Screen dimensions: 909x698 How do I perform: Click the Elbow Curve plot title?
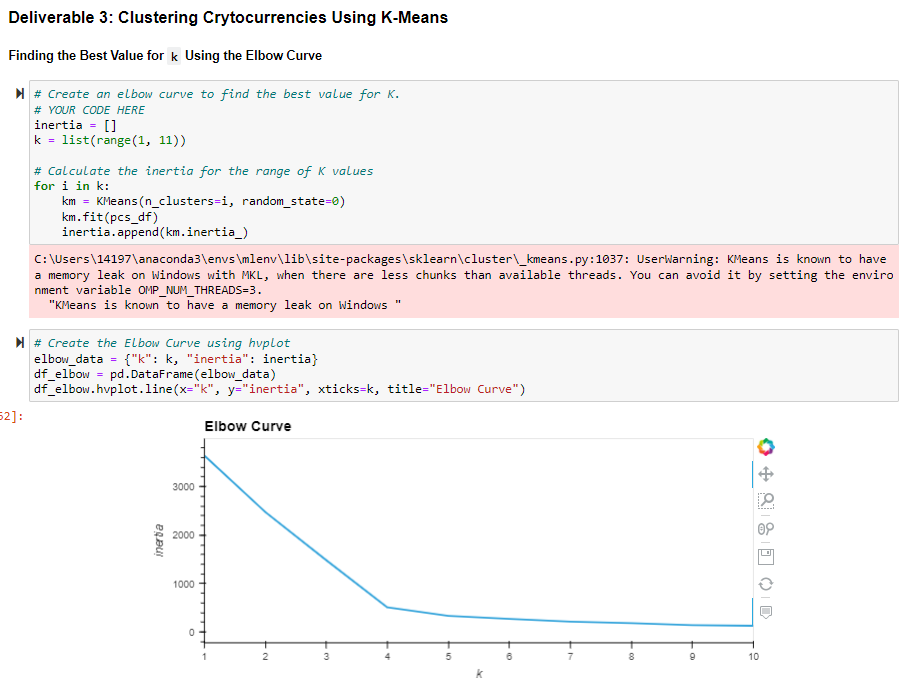tap(248, 426)
